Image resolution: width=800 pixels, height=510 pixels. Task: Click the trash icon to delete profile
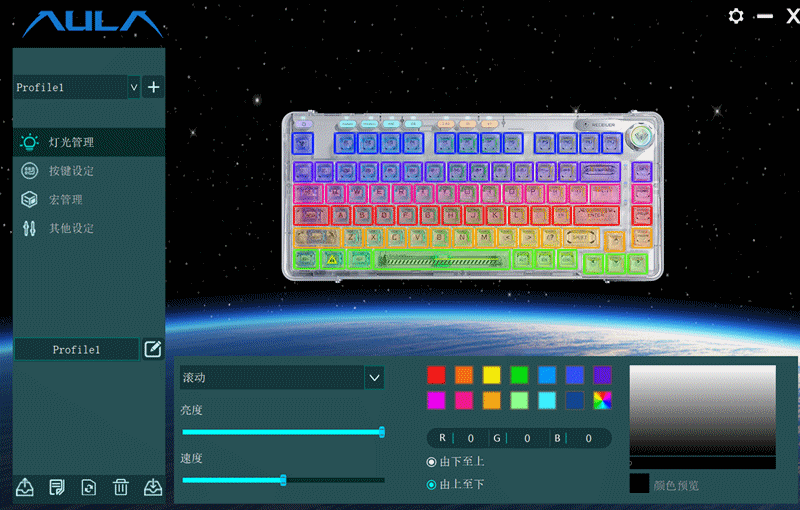pos(121,487)
